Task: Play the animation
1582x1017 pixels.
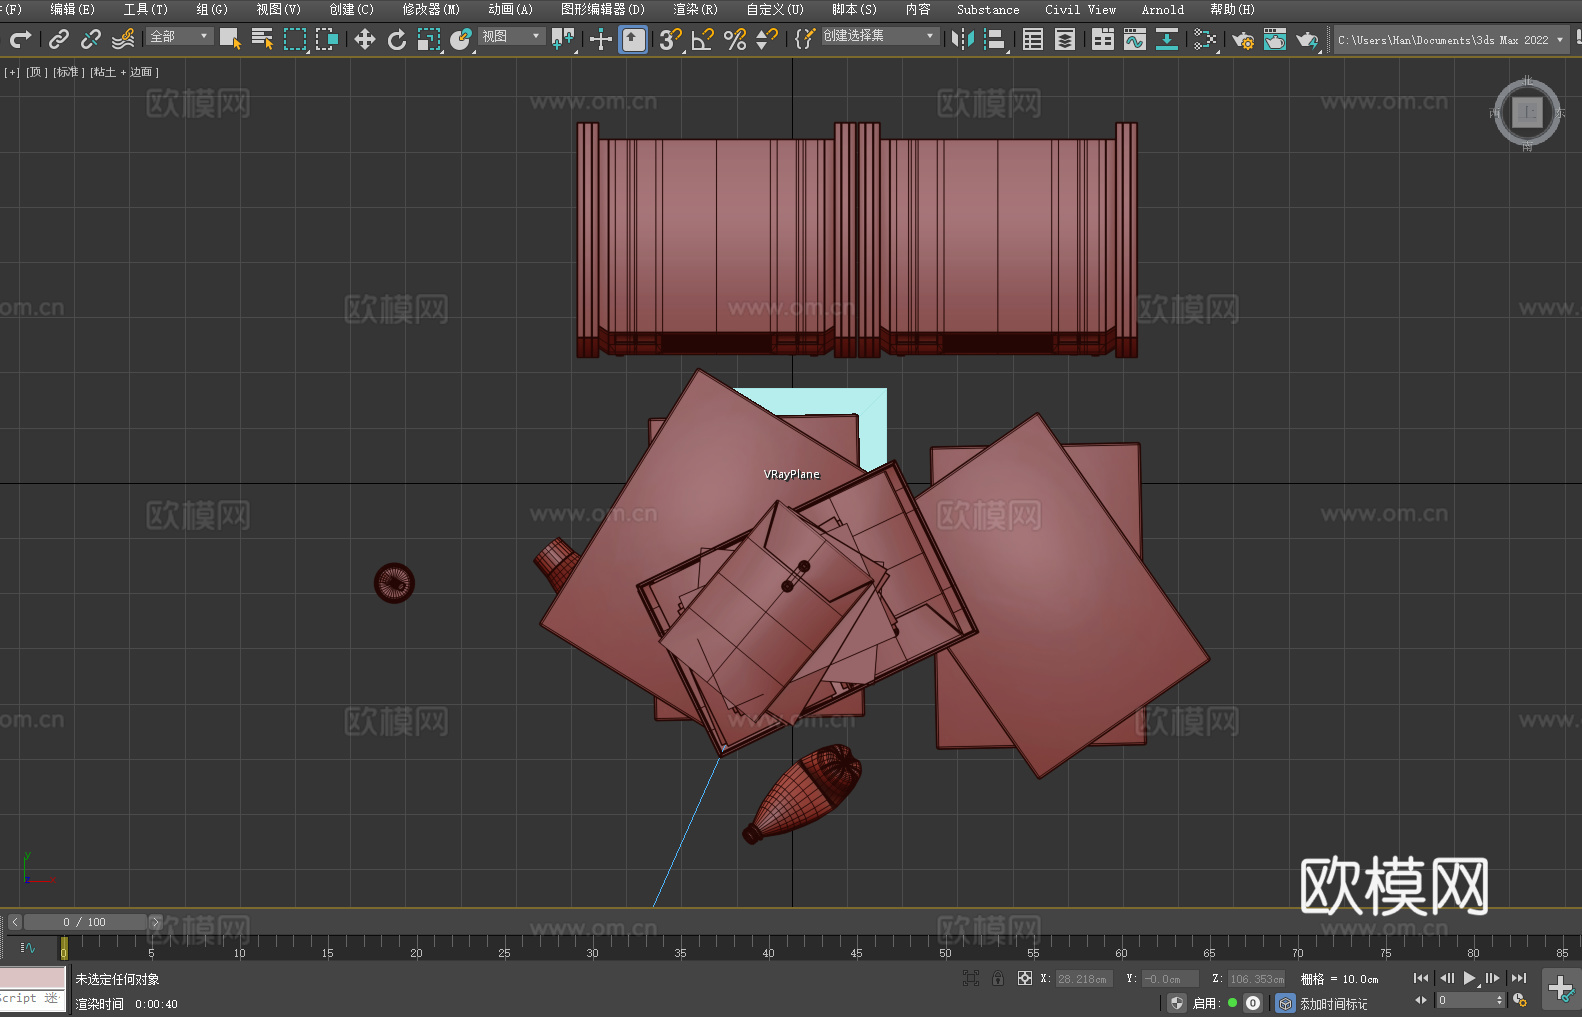Action: pos(1470,978)
